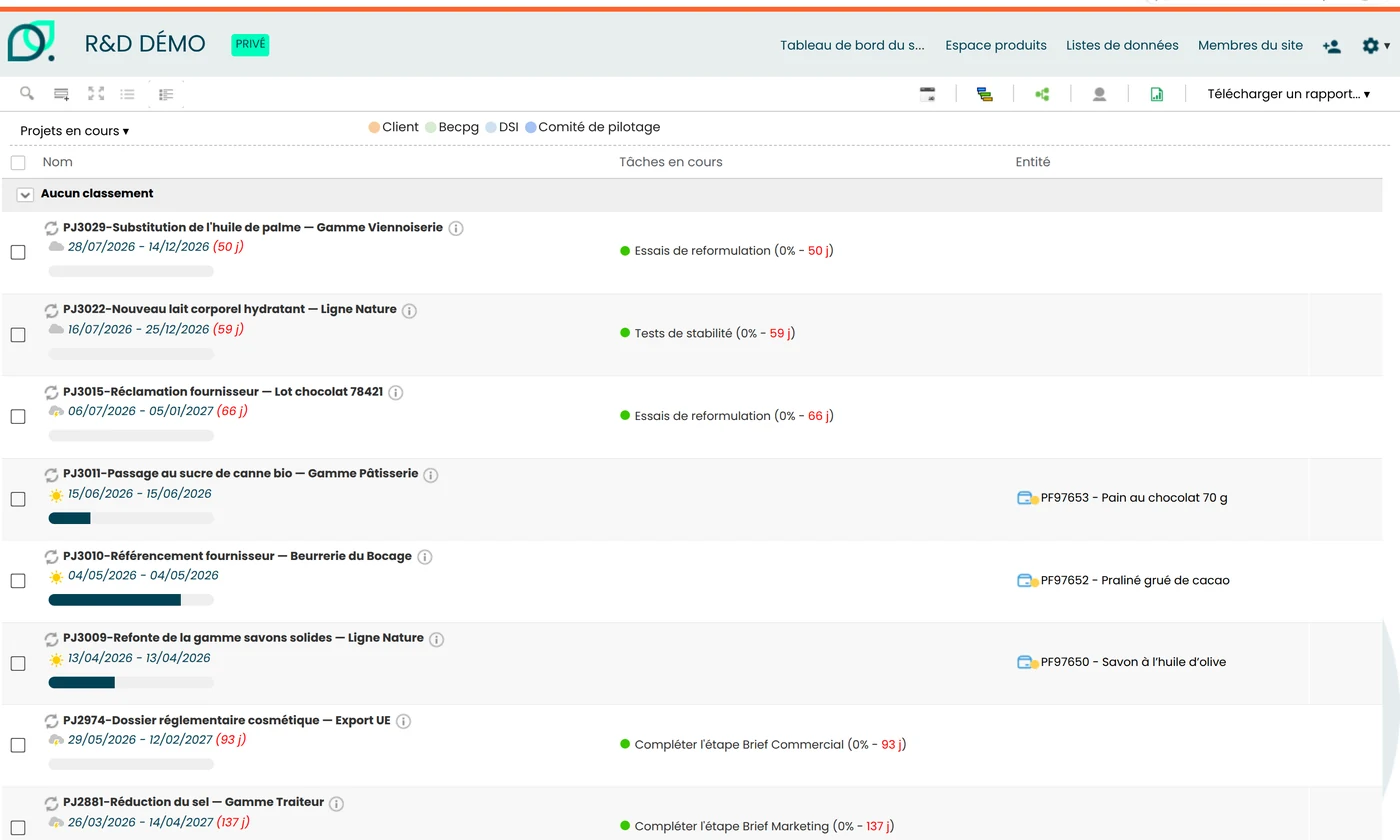Click the add-row icon beside the magnifier

pyautogui.click(x=61, y=94)
